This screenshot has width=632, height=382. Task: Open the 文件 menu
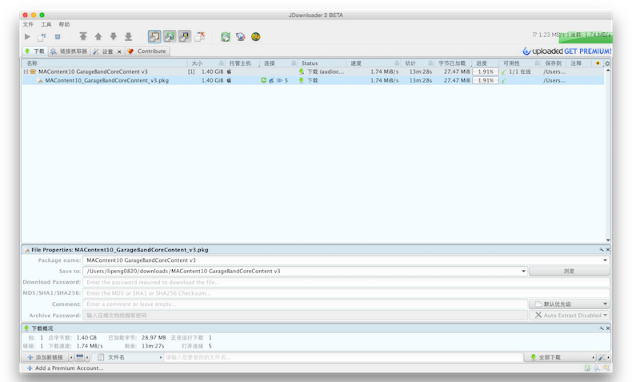click(x=28, y=25)
